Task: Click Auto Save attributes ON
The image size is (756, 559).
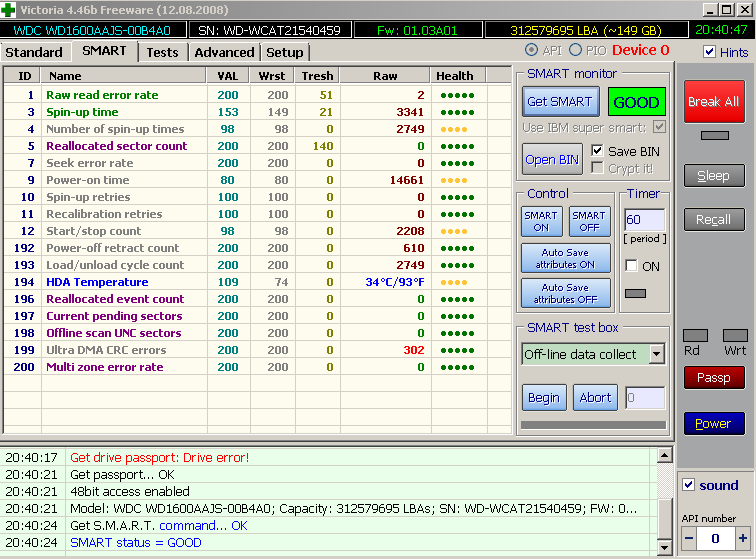Action: 566,259
